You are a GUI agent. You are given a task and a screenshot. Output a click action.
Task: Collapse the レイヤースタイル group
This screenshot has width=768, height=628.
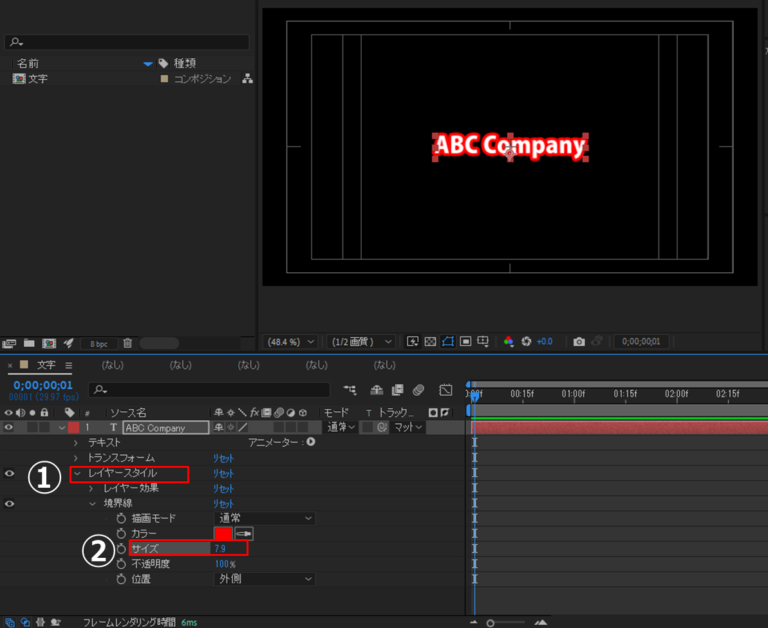click(x=78, y=473)
